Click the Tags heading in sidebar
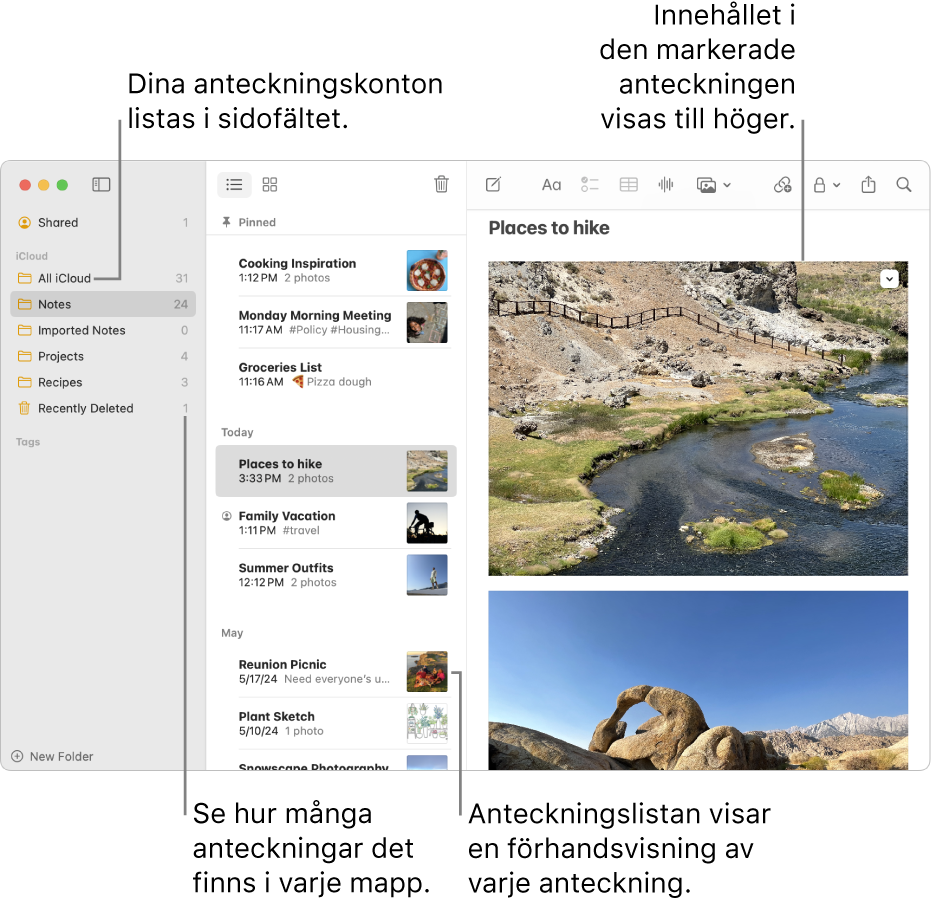The width and height of the screenshot is (934, 904). (x=28, y=442)
